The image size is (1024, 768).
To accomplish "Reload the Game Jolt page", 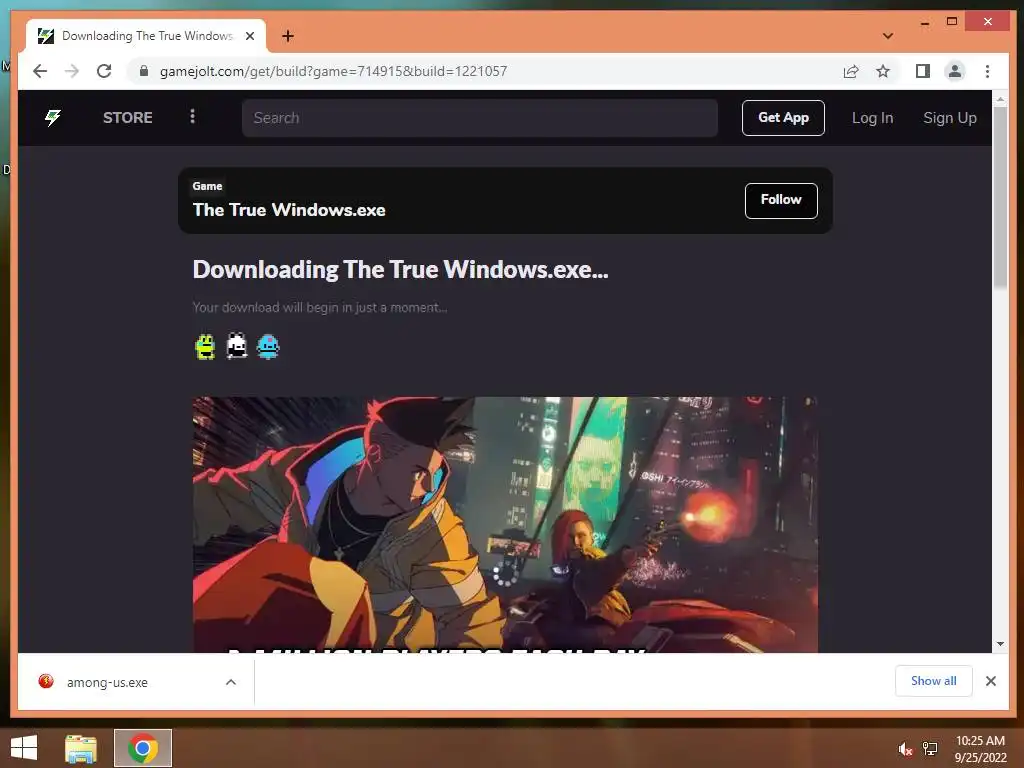I will [104, 71].
